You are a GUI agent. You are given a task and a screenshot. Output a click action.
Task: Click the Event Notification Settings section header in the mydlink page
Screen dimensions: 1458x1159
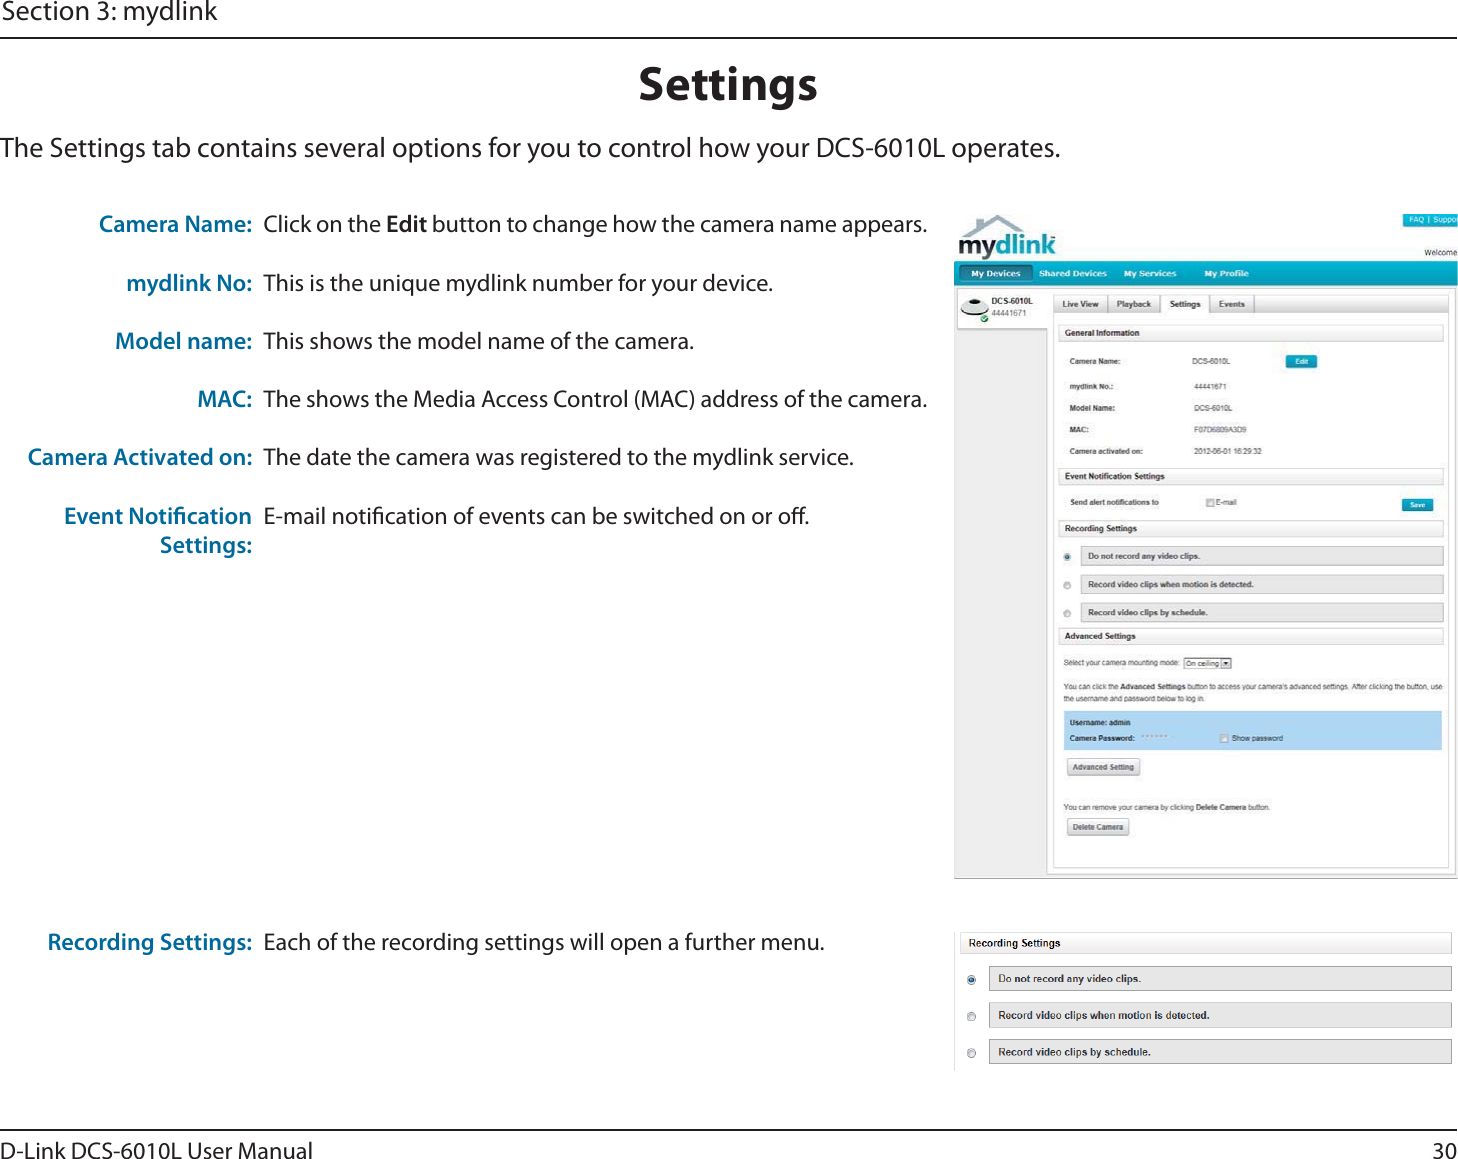click(1250, 477)
